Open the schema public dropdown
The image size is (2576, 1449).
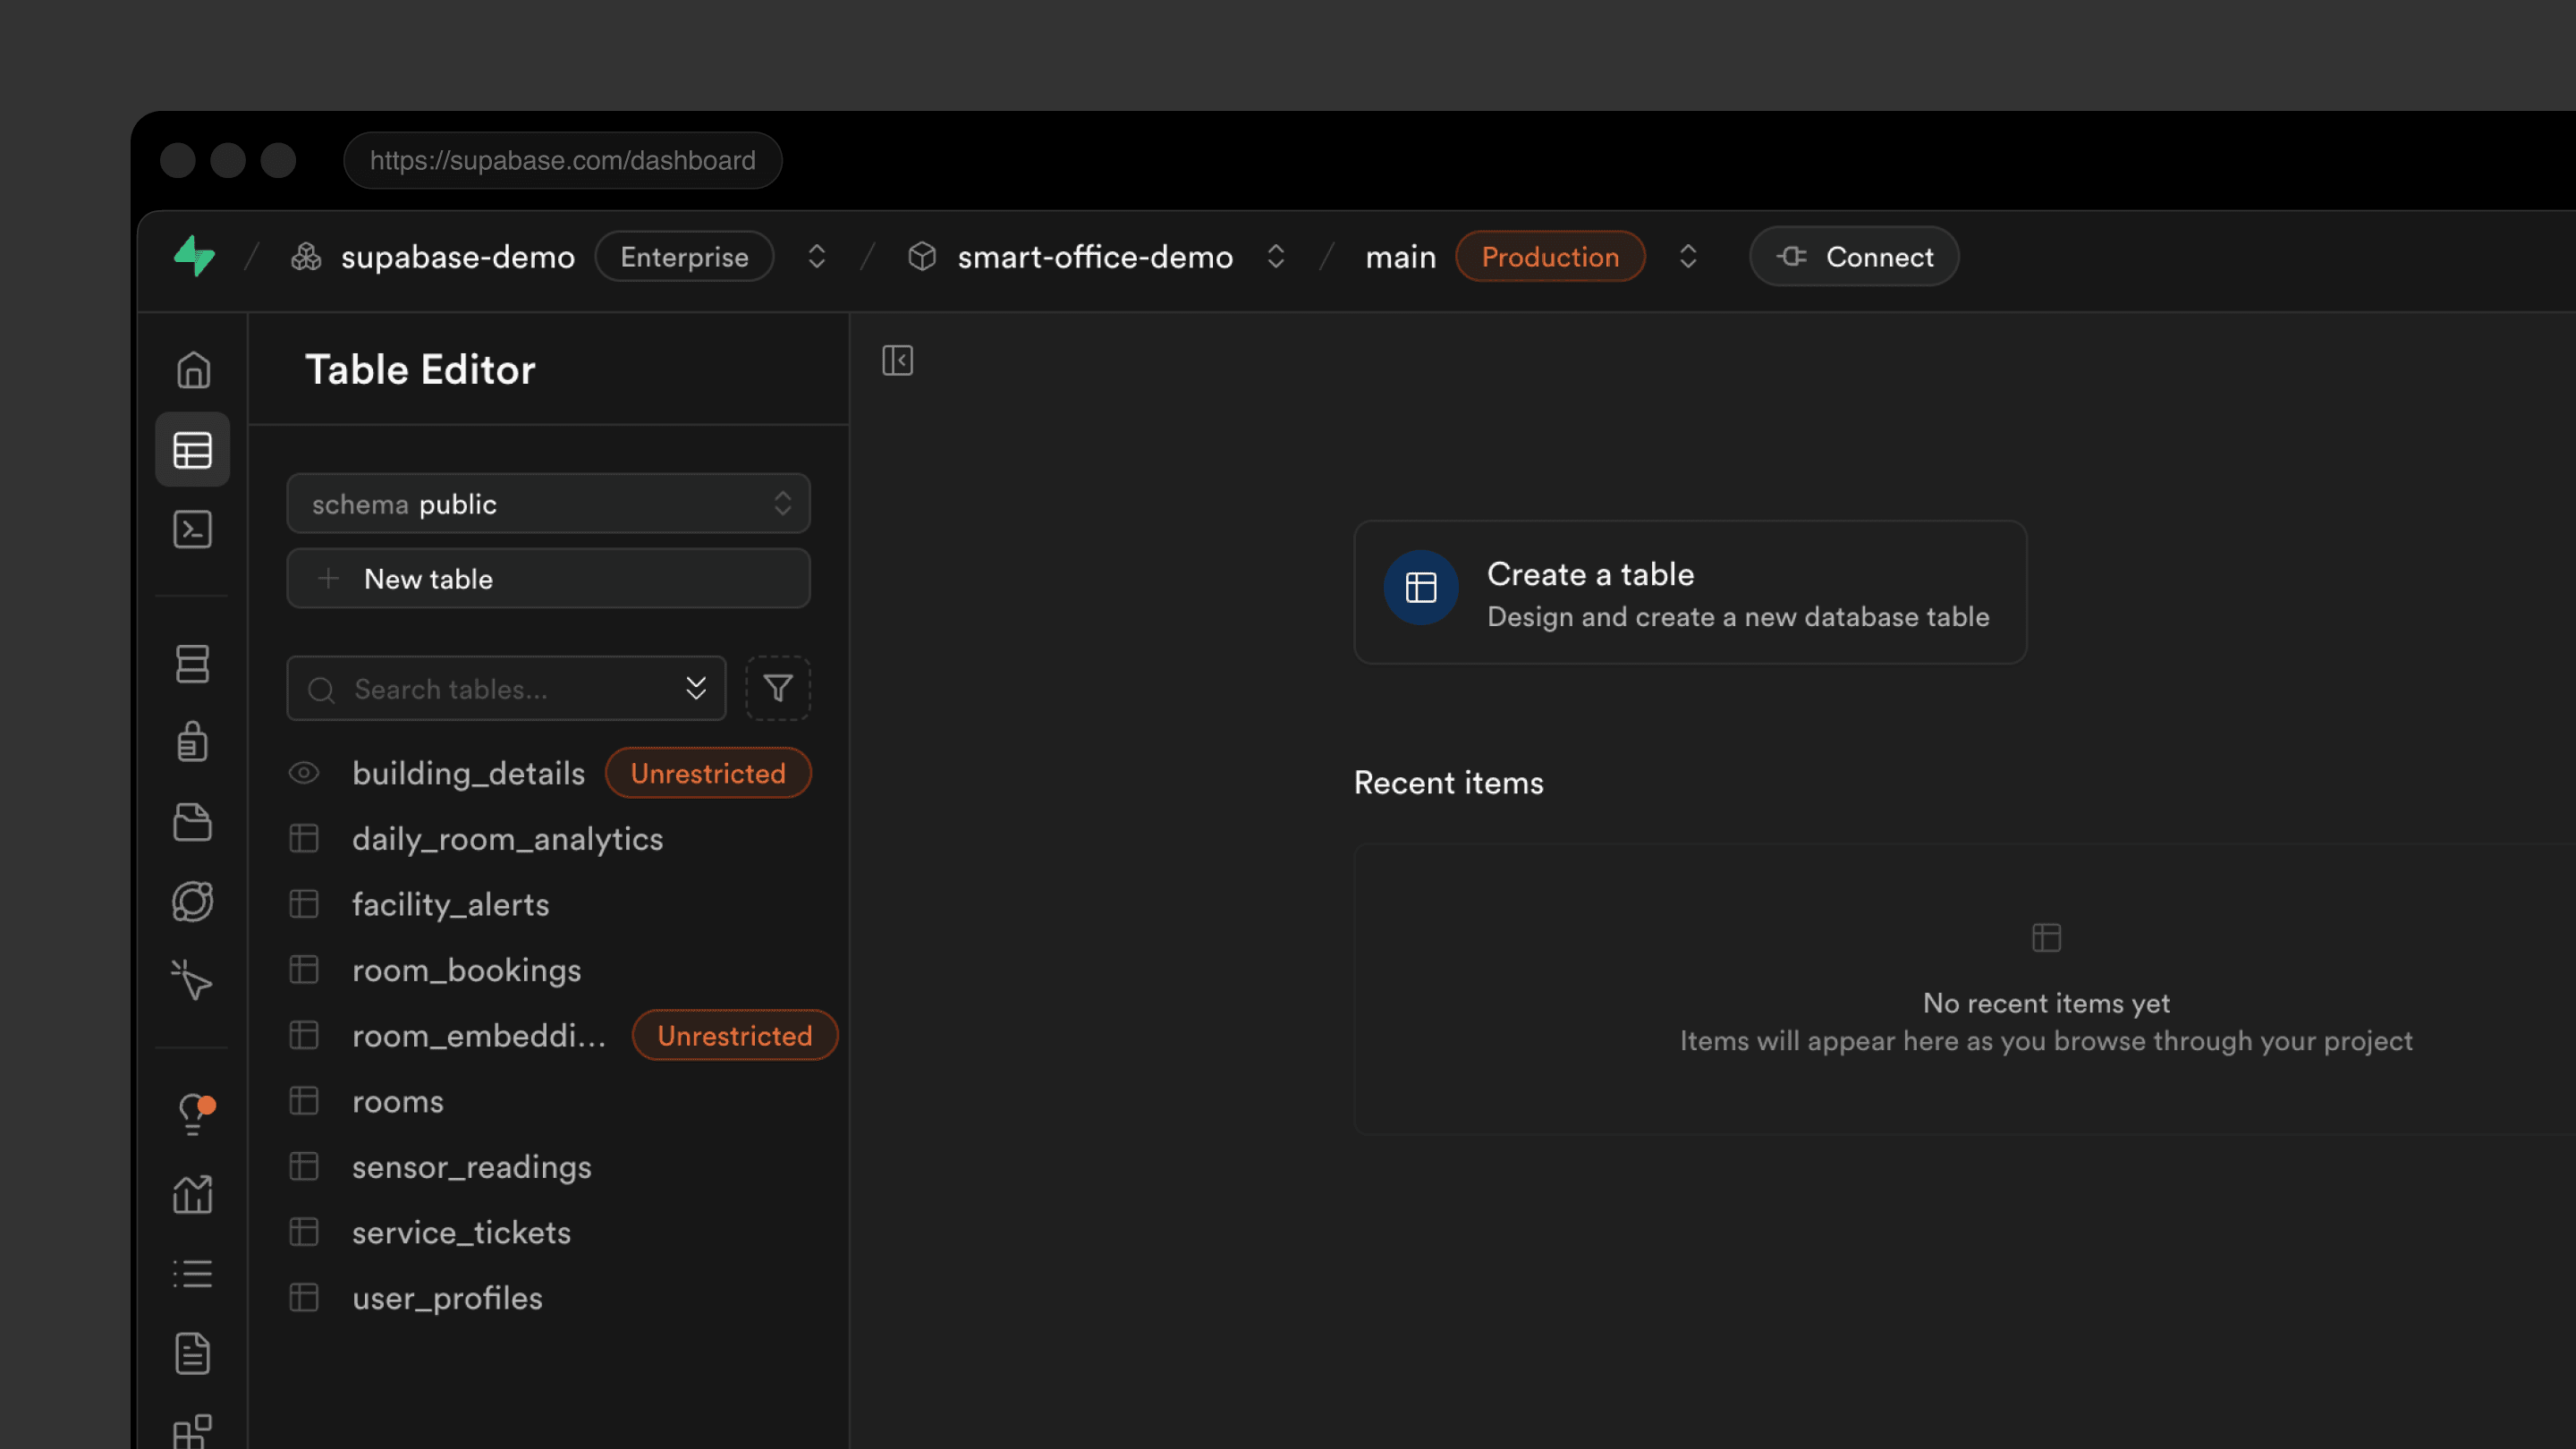point(548,504)
